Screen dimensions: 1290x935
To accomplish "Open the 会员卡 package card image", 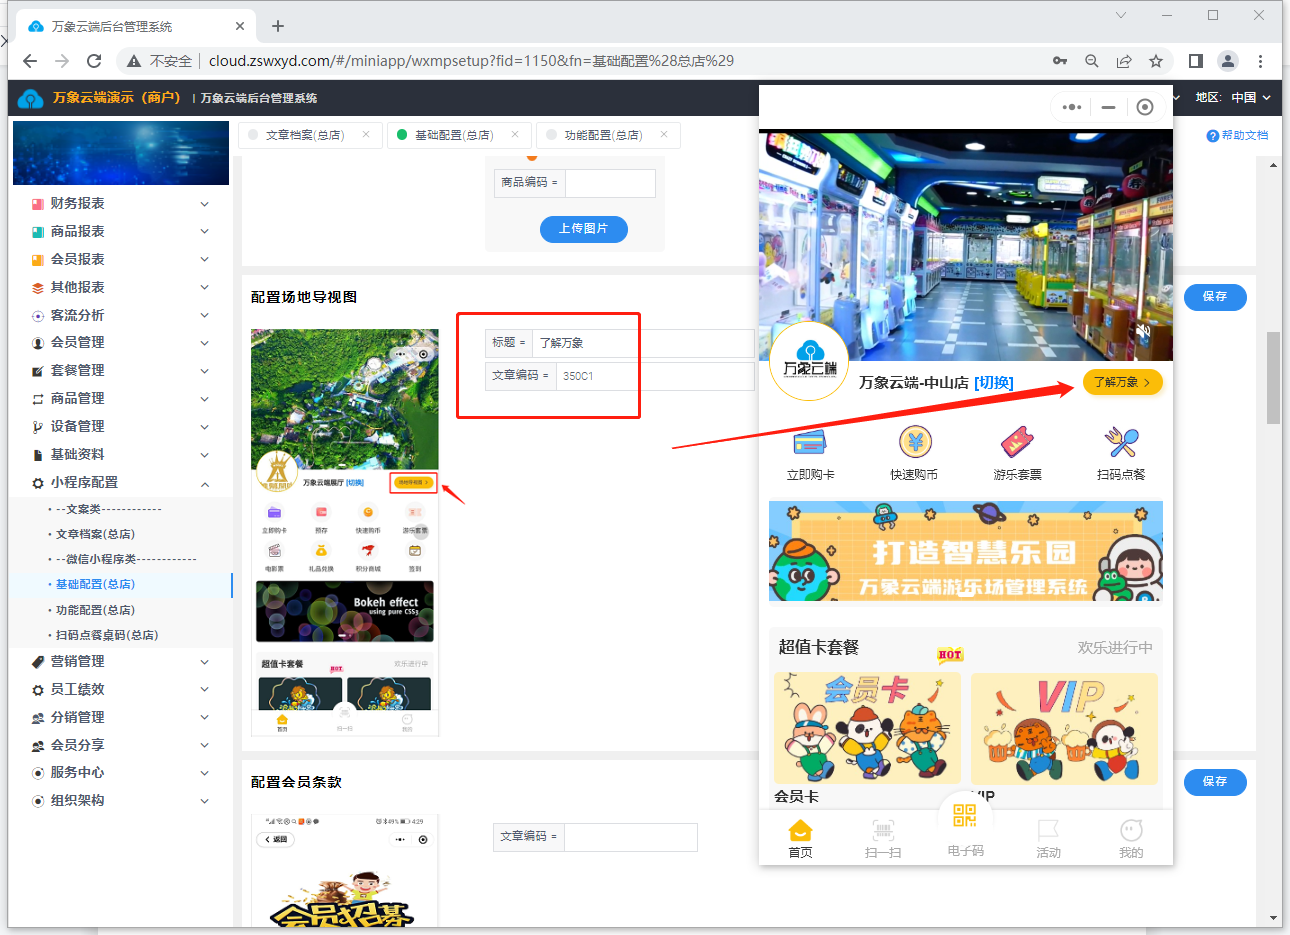I will pos(867,728).
